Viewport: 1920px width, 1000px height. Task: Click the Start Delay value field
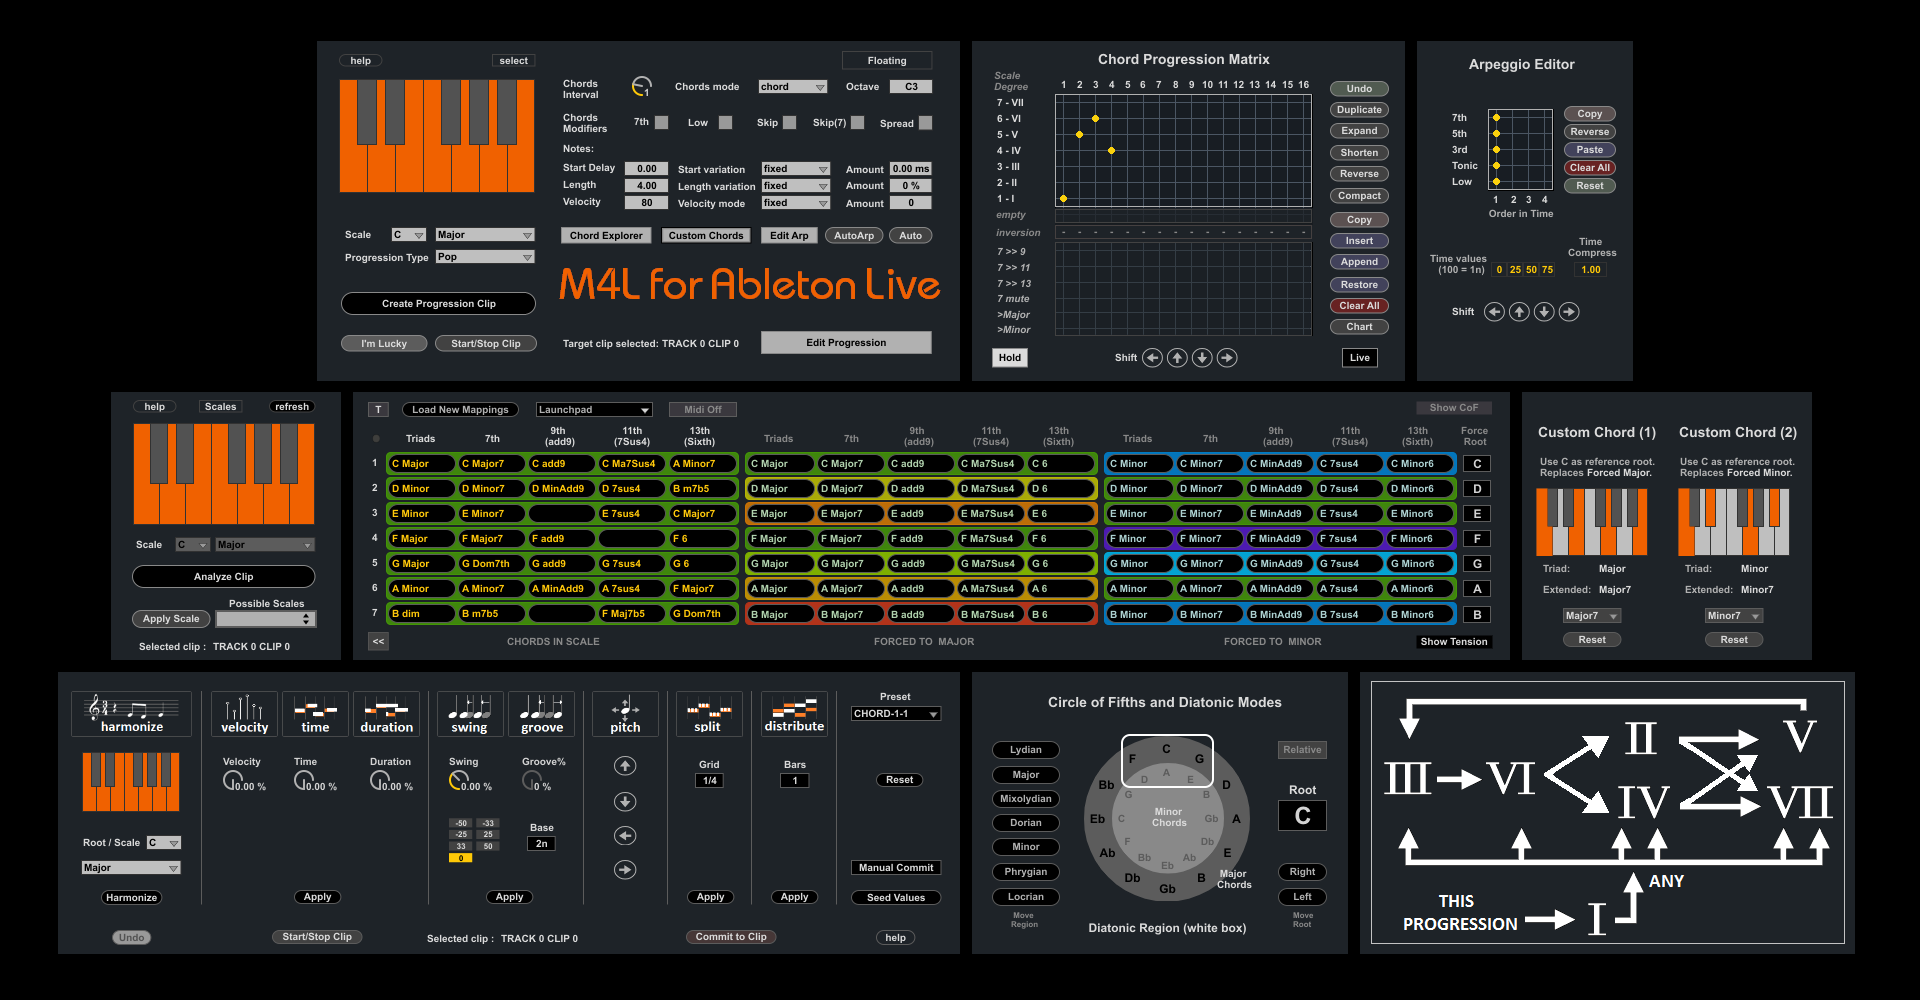[646, 169]
